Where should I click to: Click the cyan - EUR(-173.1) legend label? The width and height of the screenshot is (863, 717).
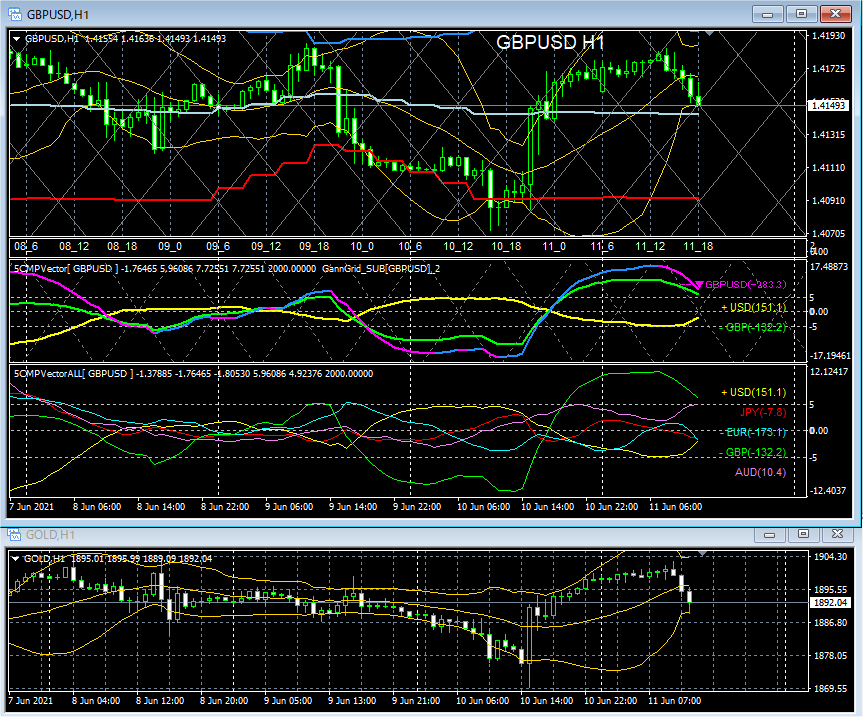point(753,432)
